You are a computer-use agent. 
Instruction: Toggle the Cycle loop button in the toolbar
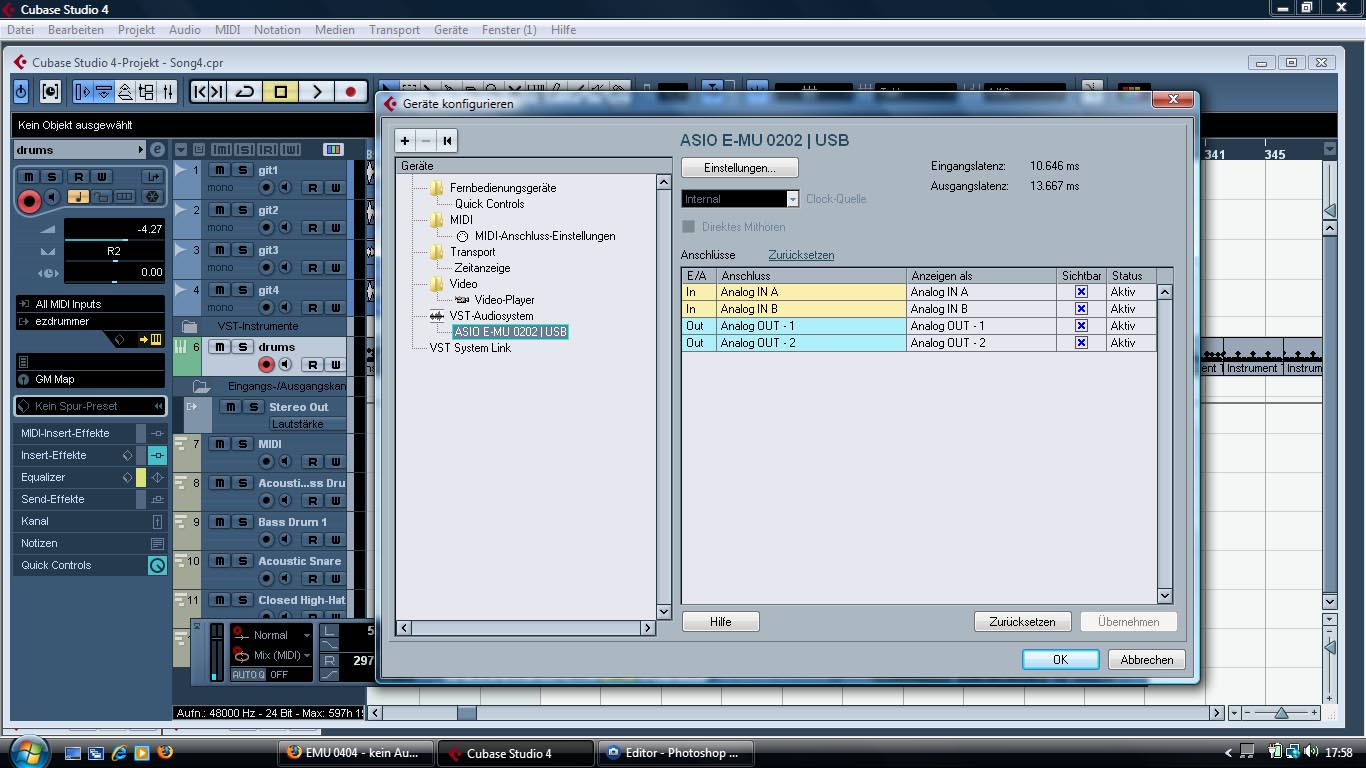pyautogui.click(x=245, y=92)
